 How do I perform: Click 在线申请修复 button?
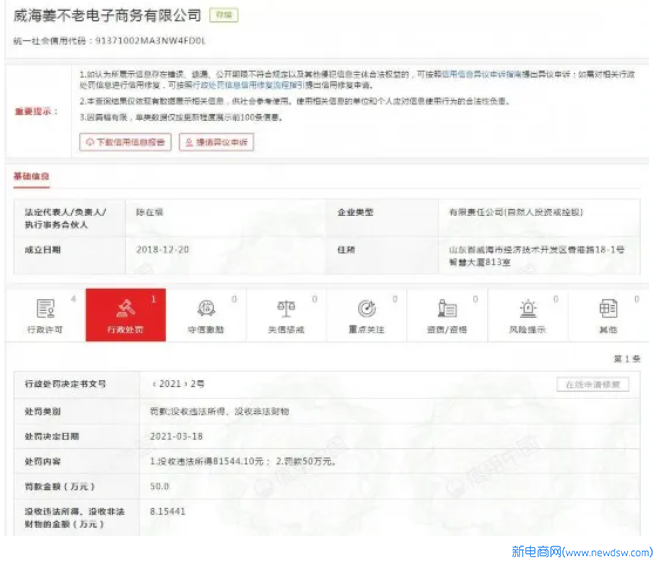(x=593, y=384)
